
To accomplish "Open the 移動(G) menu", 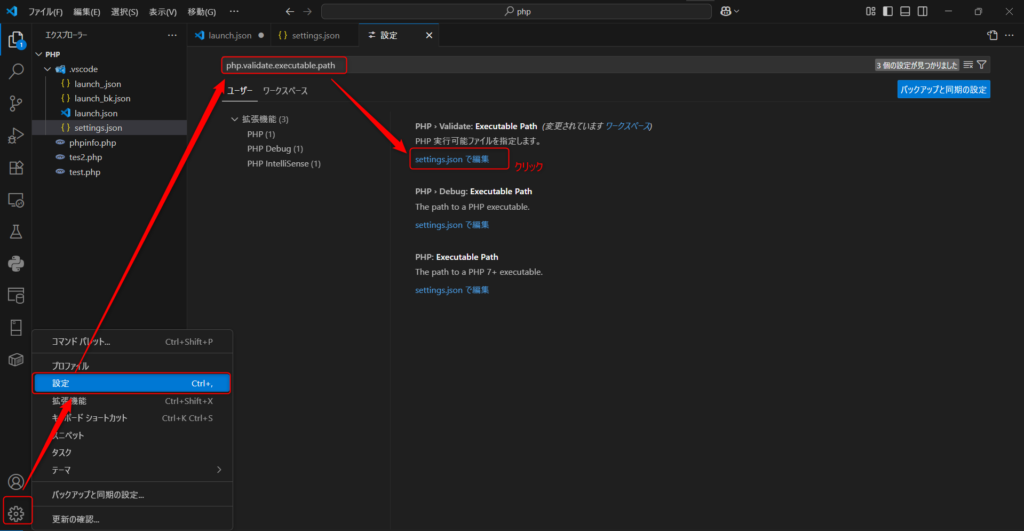I will coord(202,12).
